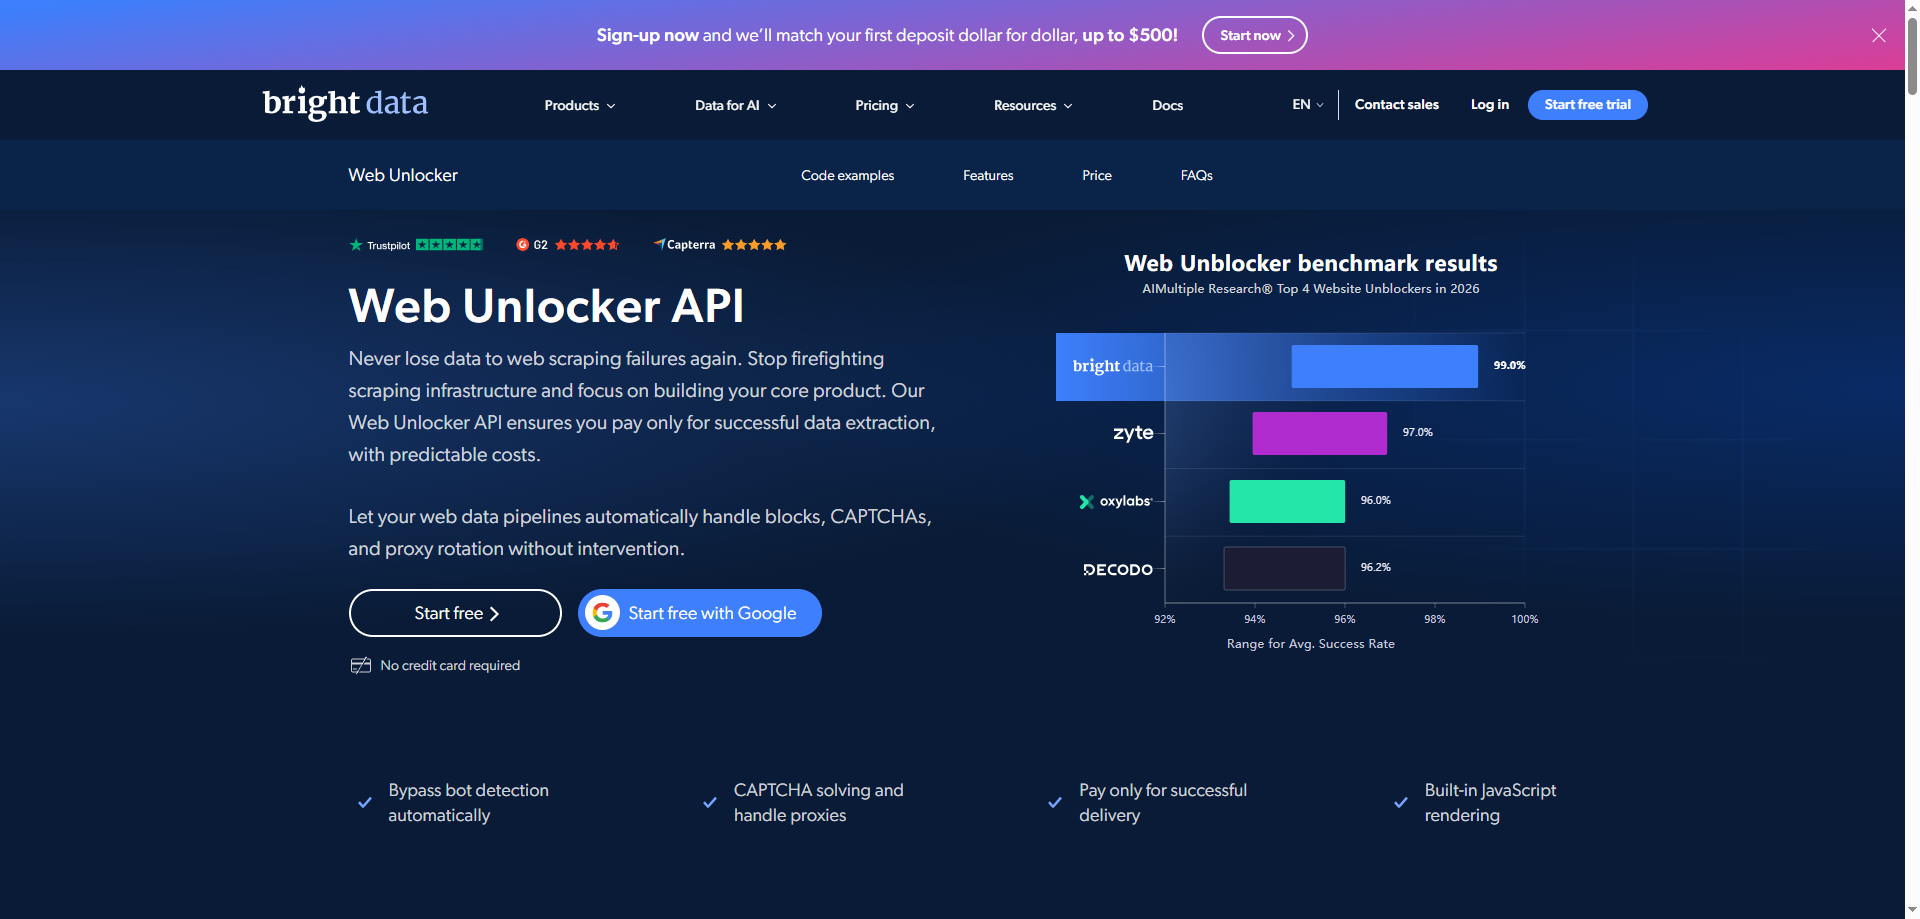The width and height of the screenshot is (1920, 919).
Task: Jump to FAQs section
Action: click(1197, 175)
